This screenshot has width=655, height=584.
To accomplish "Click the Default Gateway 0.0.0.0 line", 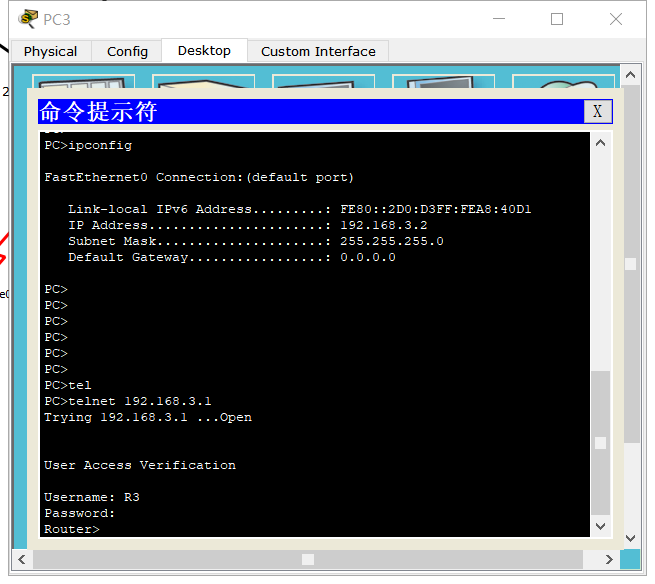I will click(232, 257).
